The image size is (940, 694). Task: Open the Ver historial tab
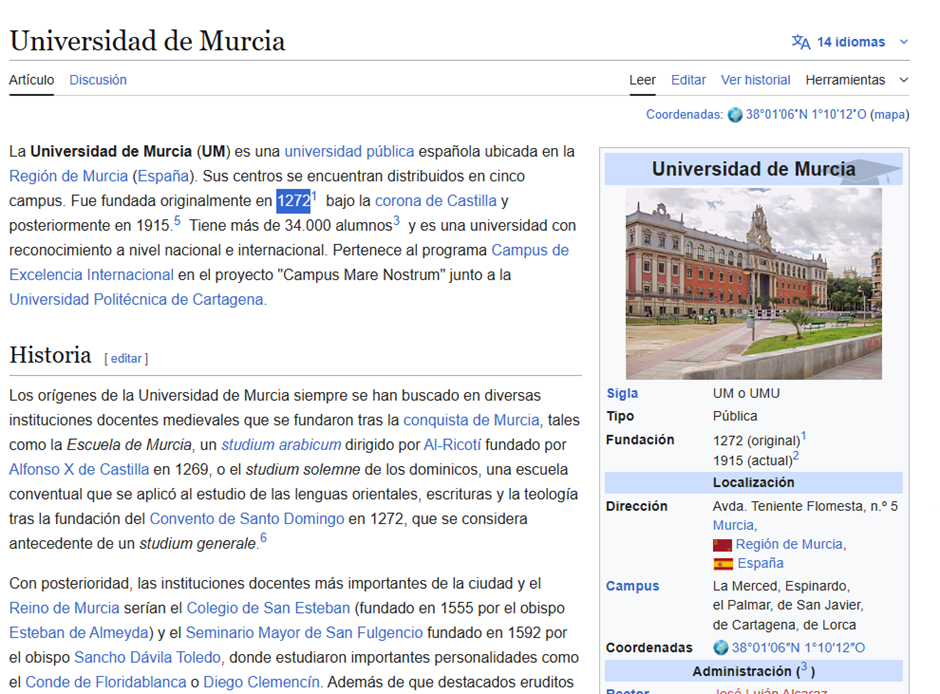pos(755,80)
